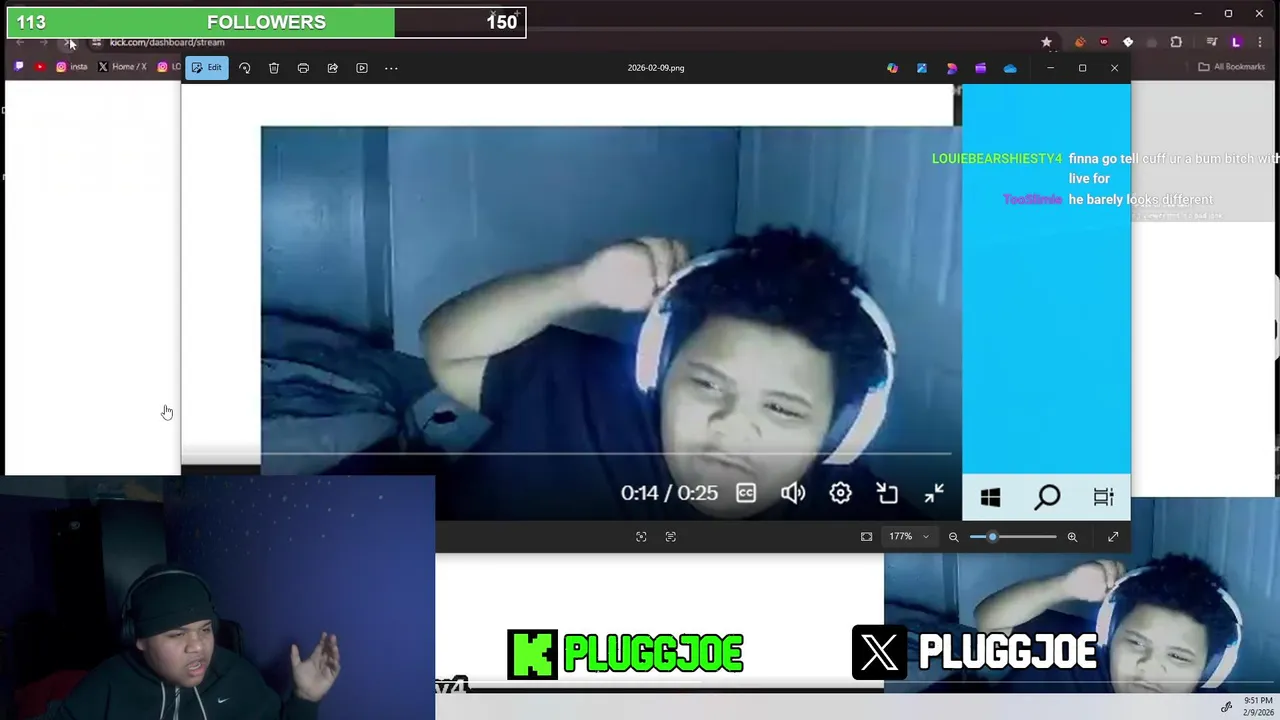Start slideshow from Photos toolbar
The width and height of the screenshot is (1280, 720).
pos(362,68)
